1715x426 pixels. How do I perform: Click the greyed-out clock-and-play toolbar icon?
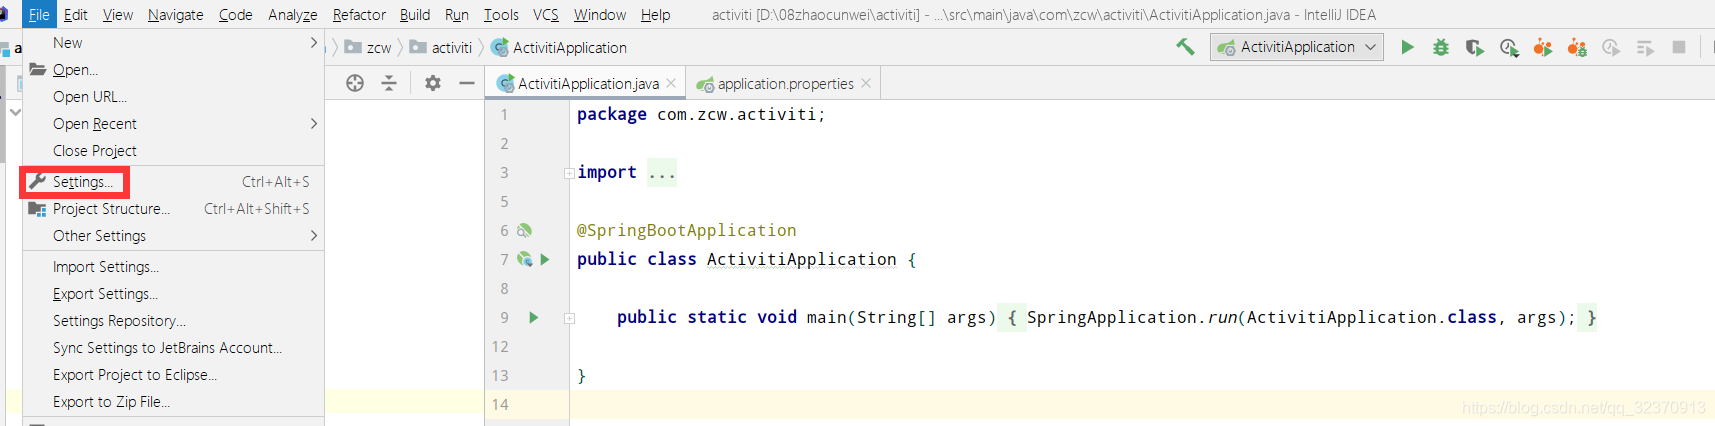pyautogui.click(x=1611, y=47)
